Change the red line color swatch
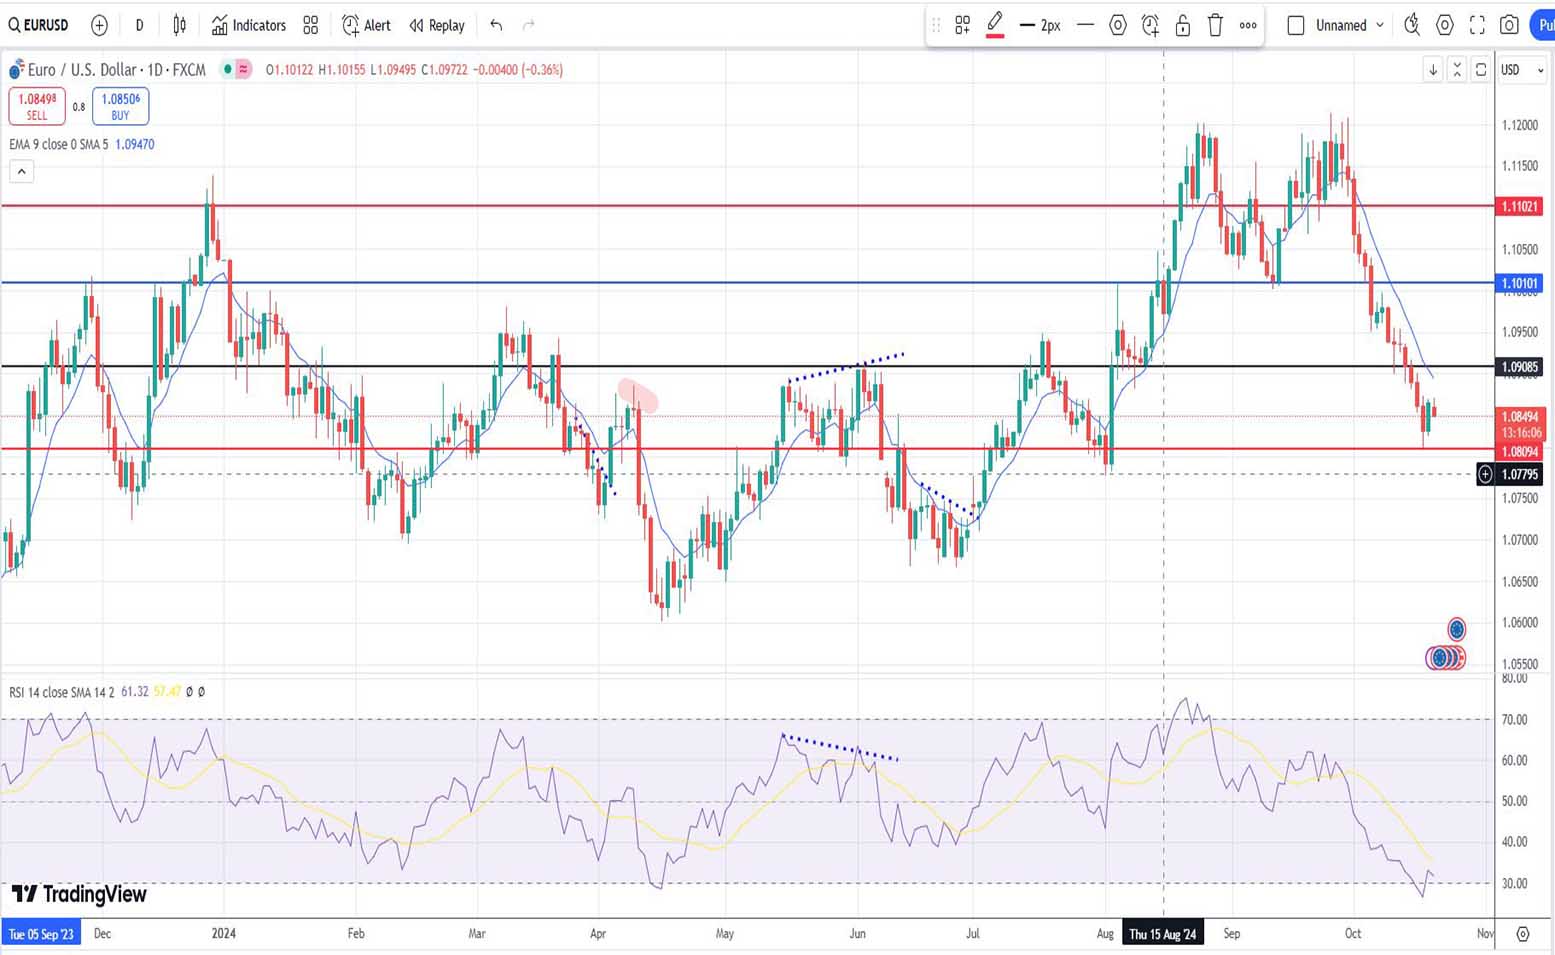1555x955 pixels. tap(995, 25)
